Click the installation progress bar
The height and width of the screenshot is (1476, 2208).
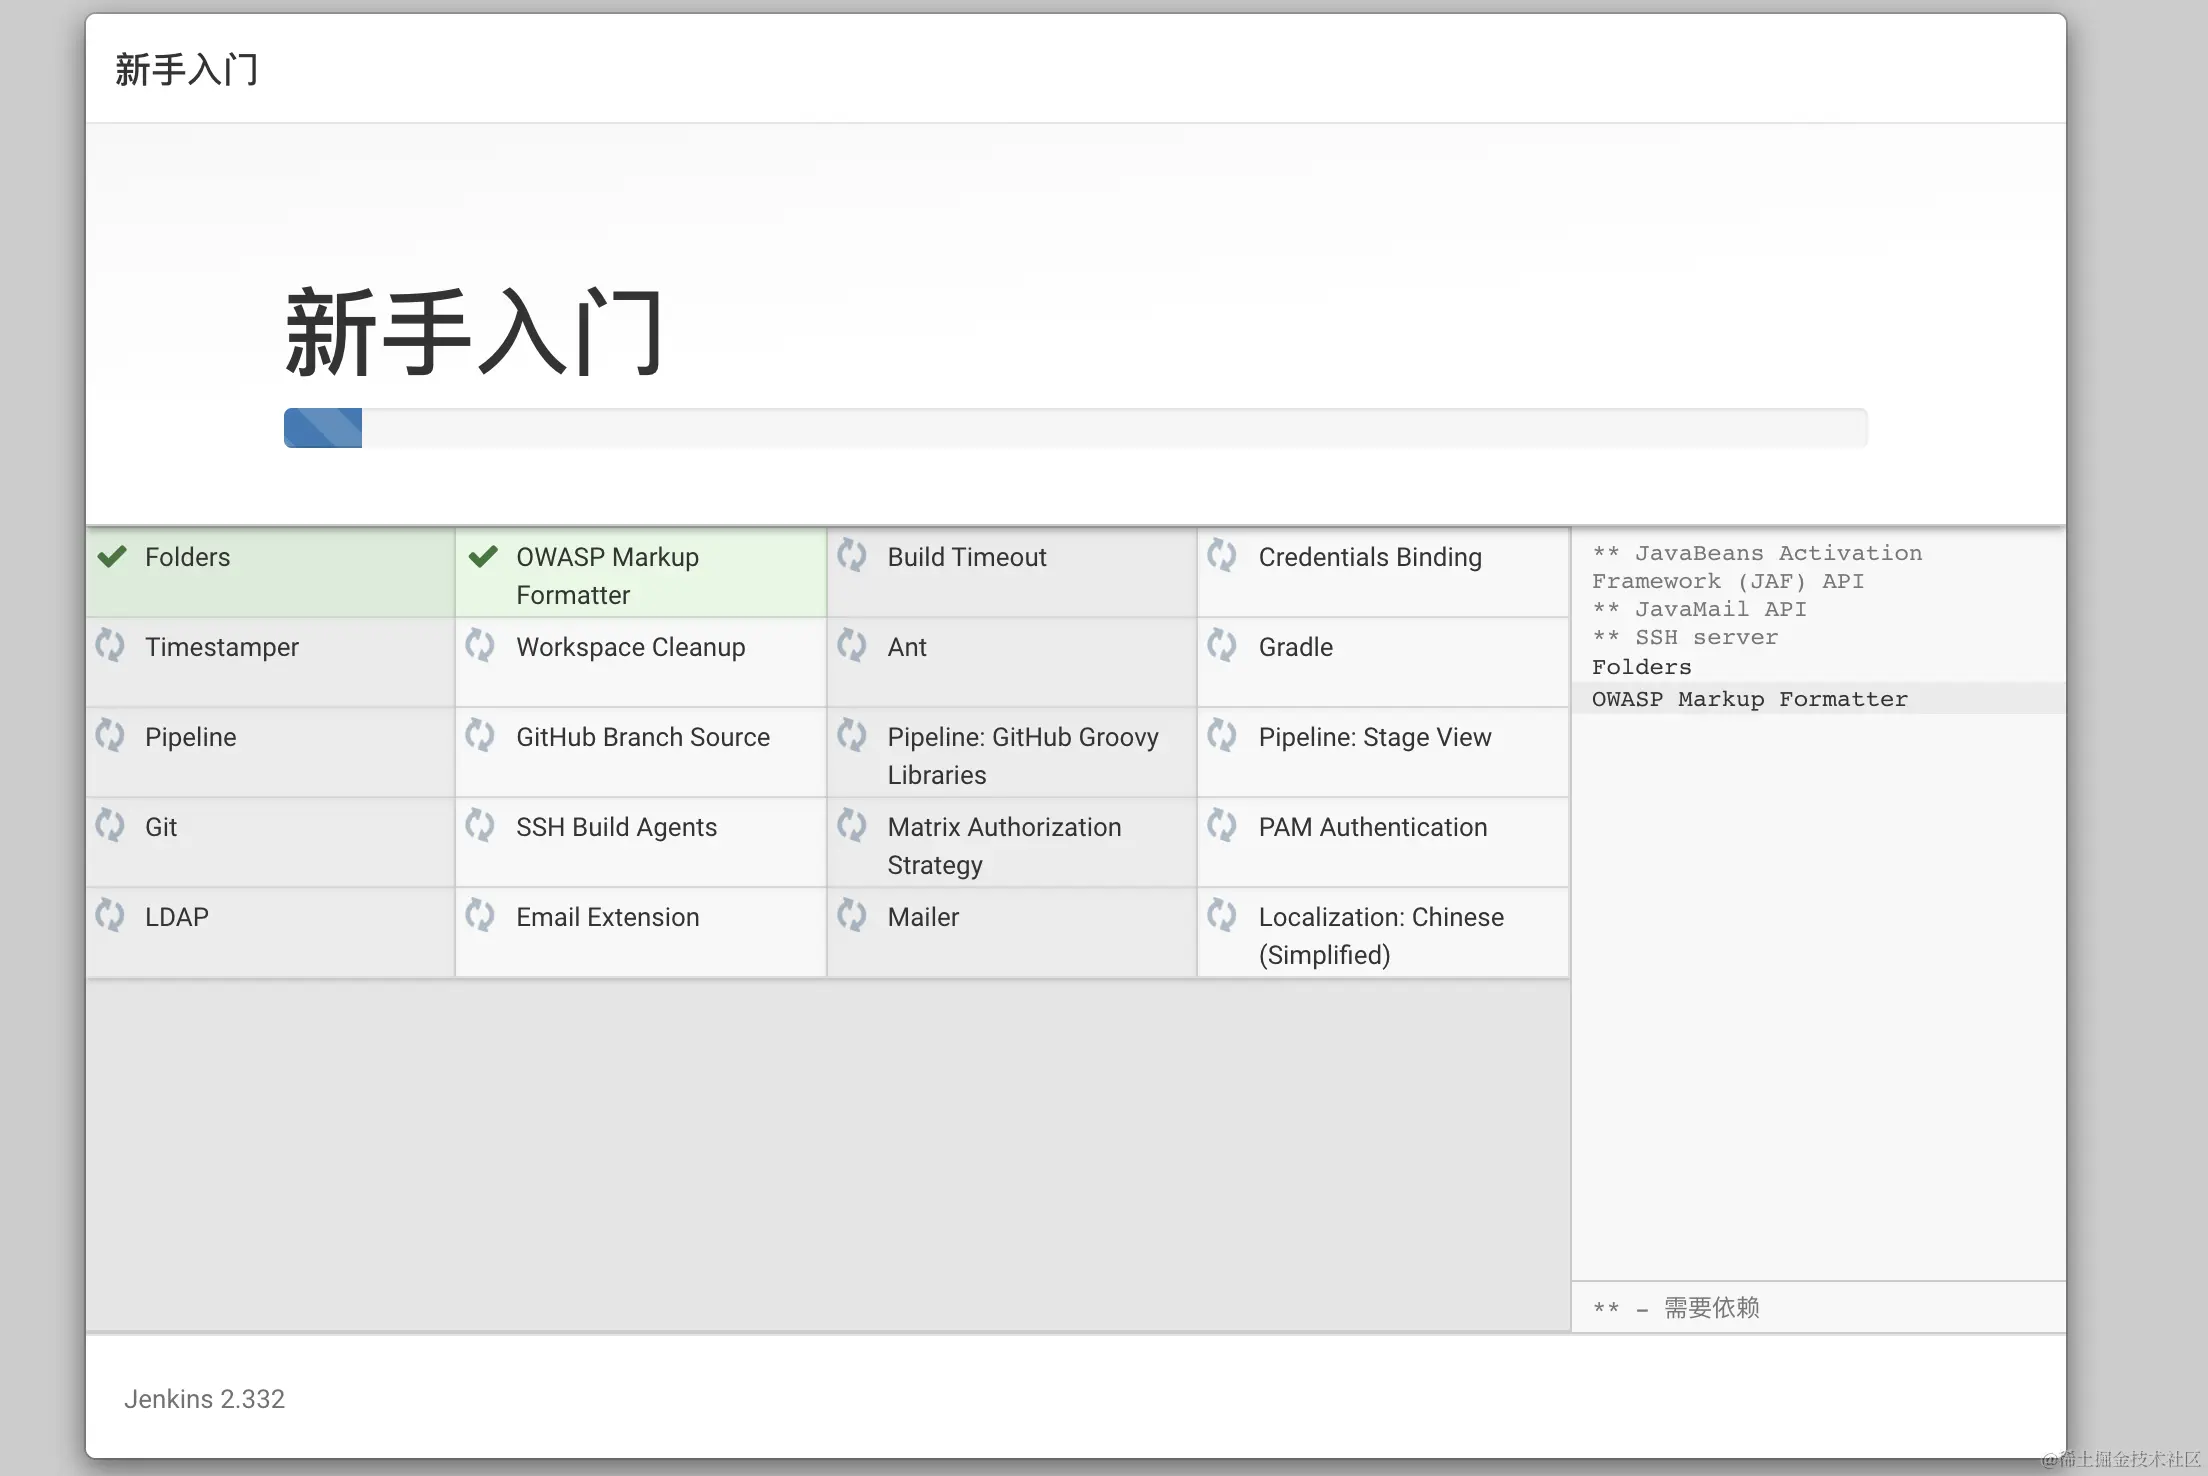[1076, 428]
